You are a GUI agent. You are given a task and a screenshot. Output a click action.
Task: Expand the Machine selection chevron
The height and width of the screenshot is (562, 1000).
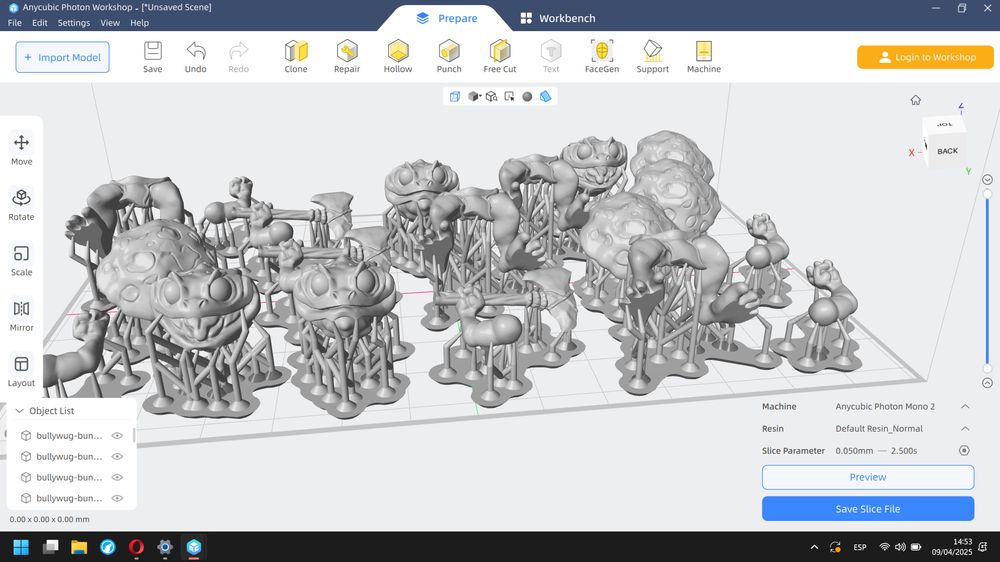965,407
